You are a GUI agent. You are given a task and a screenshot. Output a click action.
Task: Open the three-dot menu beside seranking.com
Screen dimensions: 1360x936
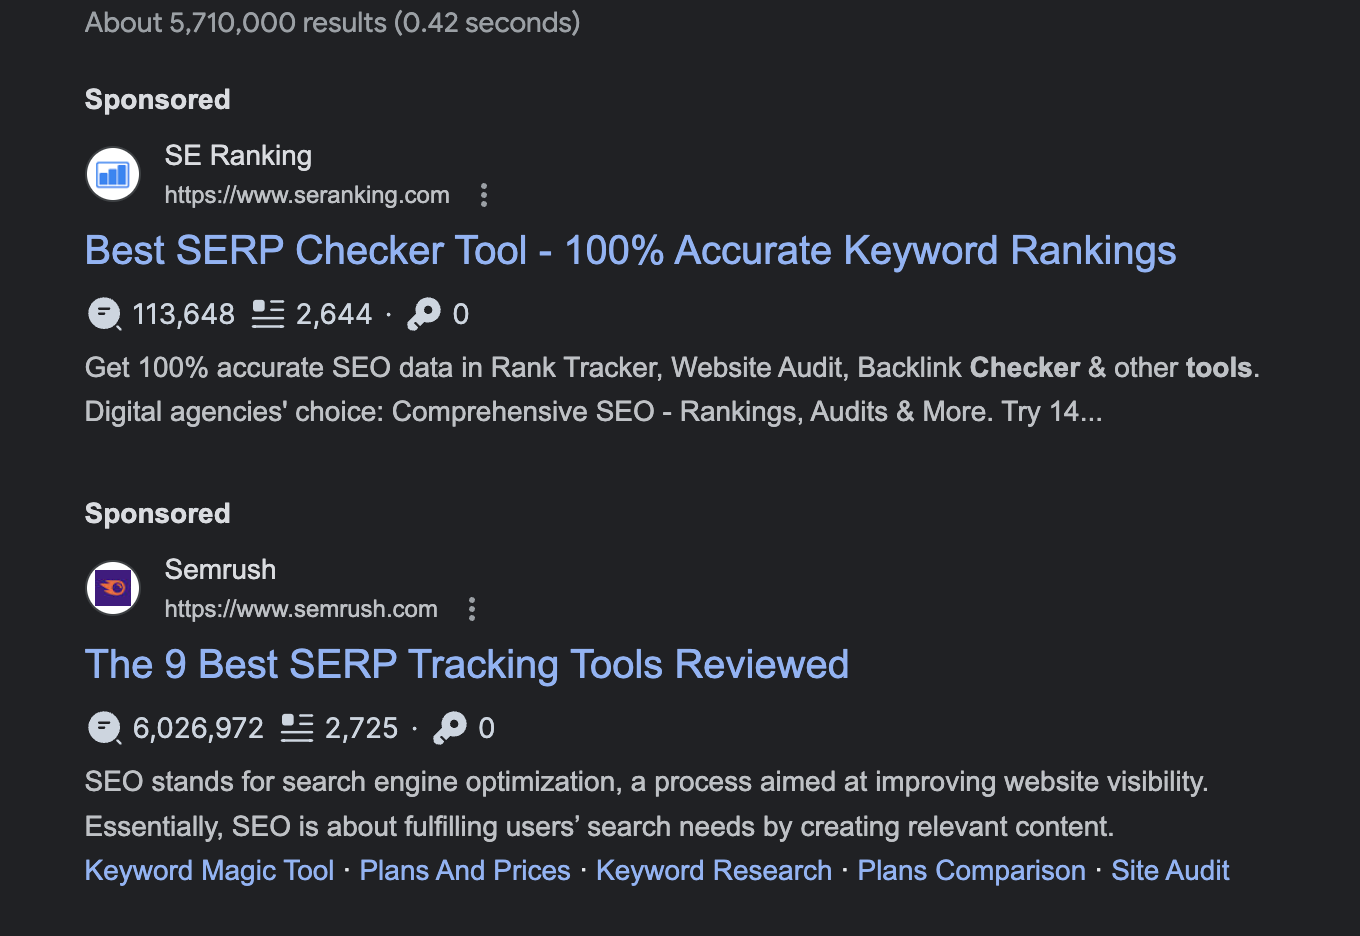pos(484,195)
